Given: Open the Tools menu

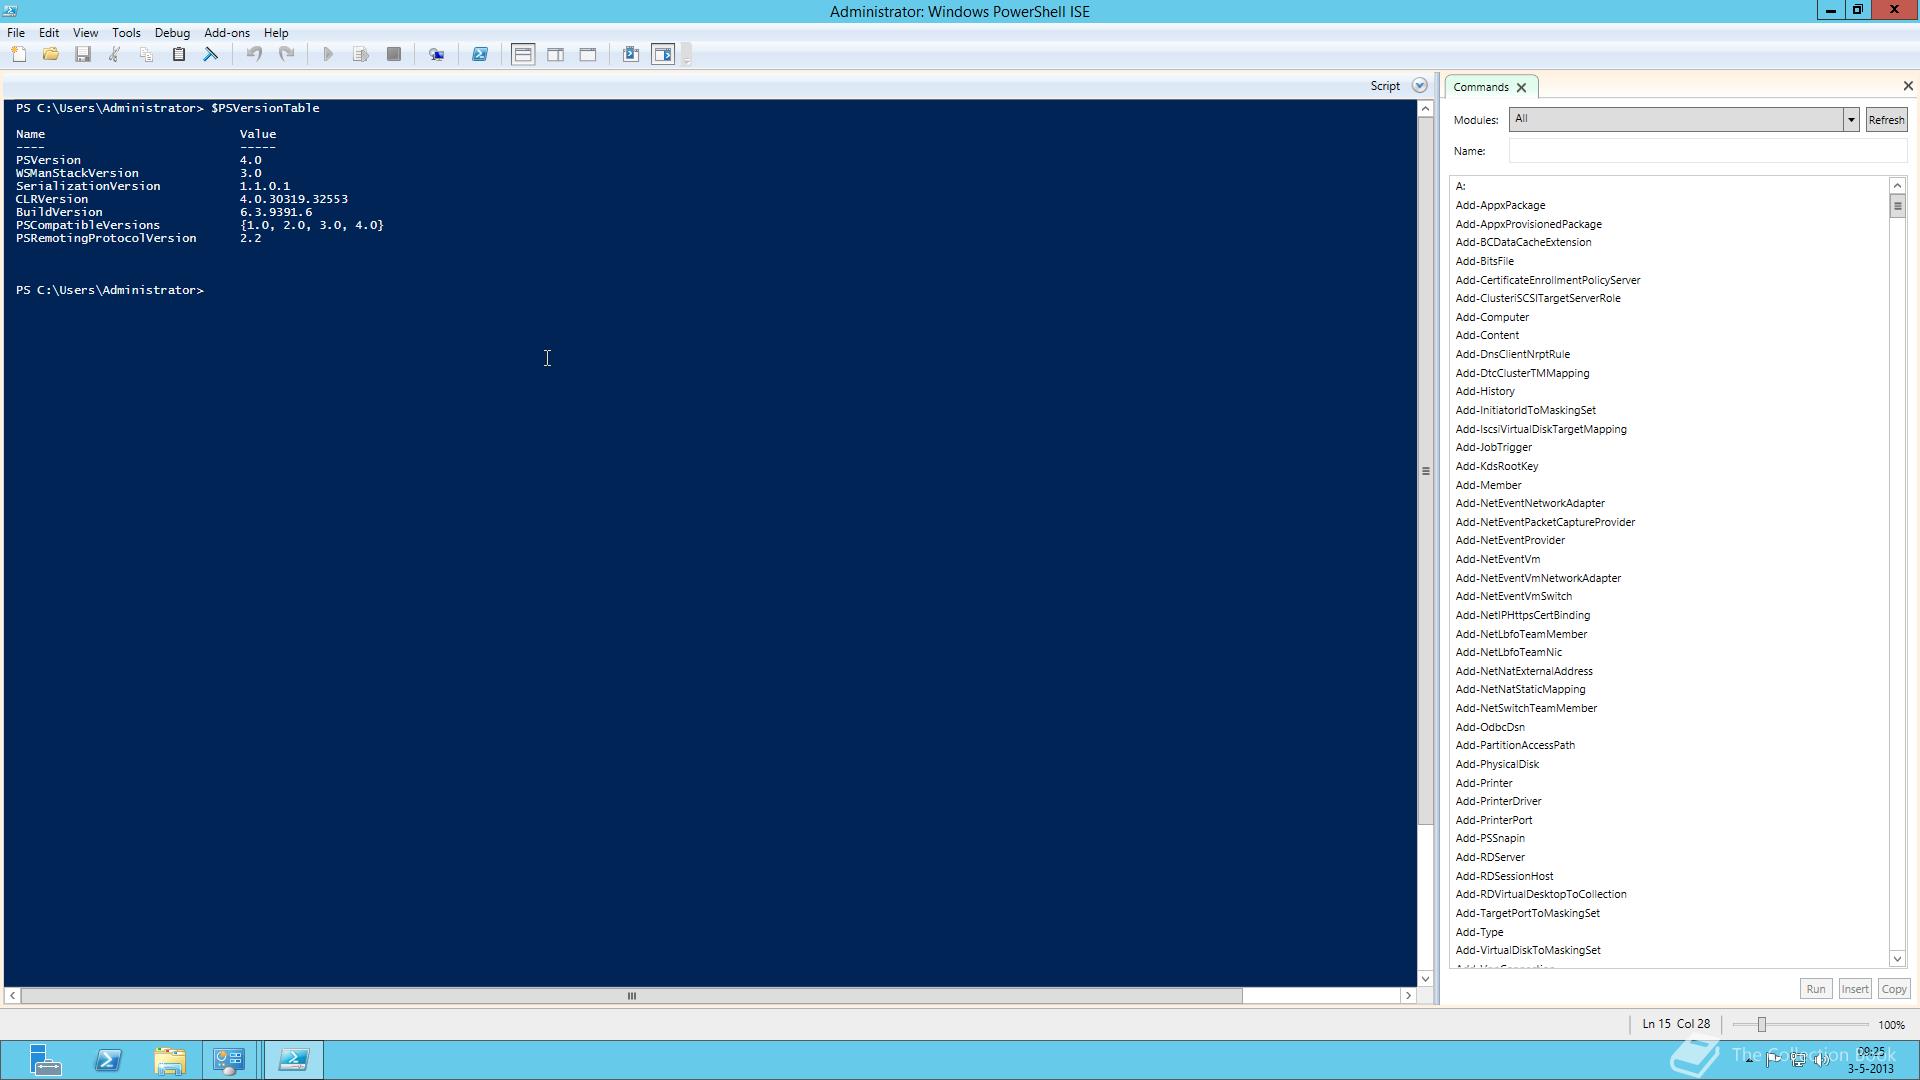Looking at the screenshot, I should tap(126, 33).
